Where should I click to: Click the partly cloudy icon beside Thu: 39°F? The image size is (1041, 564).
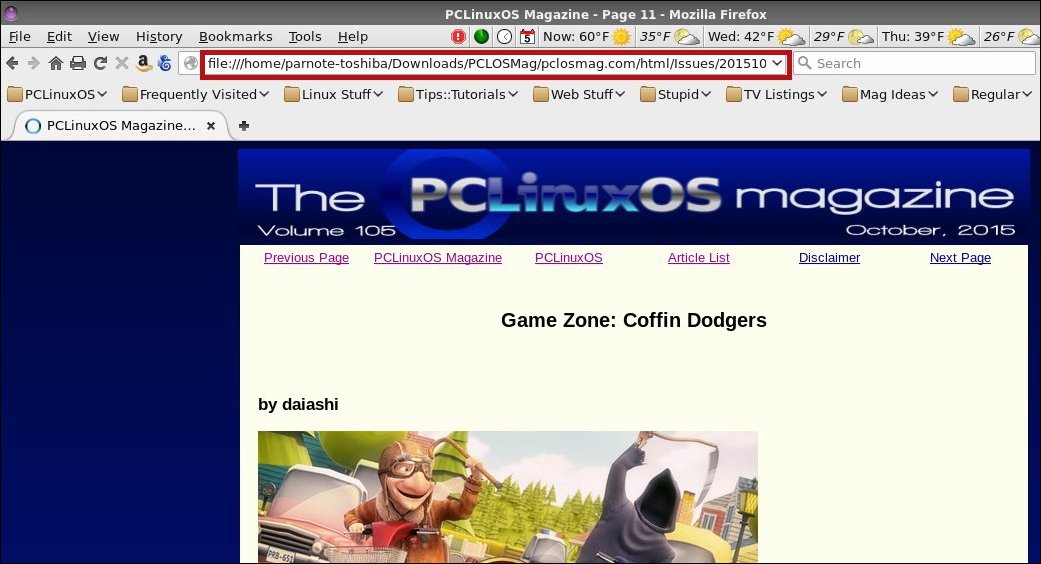click(961, 36)
